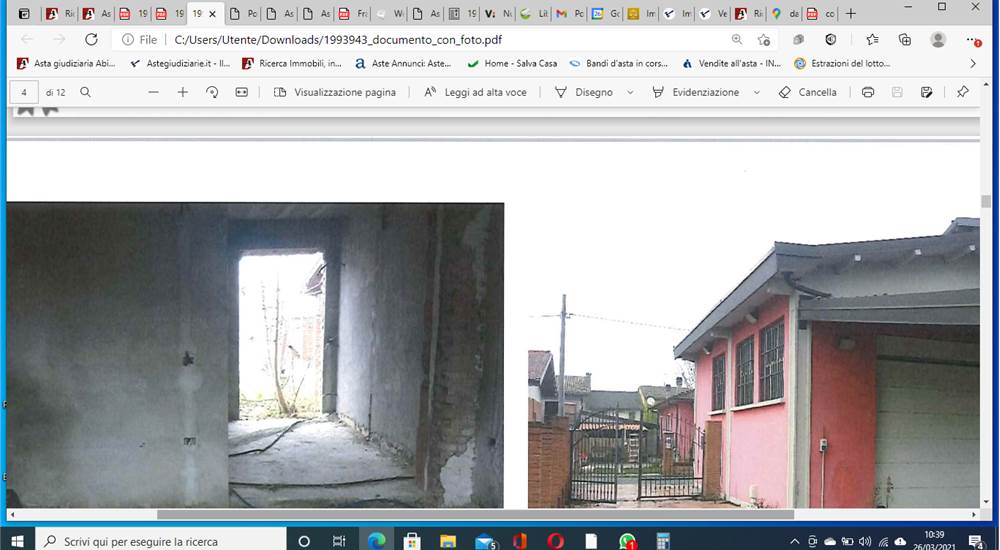Zoom in with the plus icon
The width and height of the screenshot is (1000, 550).
[x=182, y=93]
